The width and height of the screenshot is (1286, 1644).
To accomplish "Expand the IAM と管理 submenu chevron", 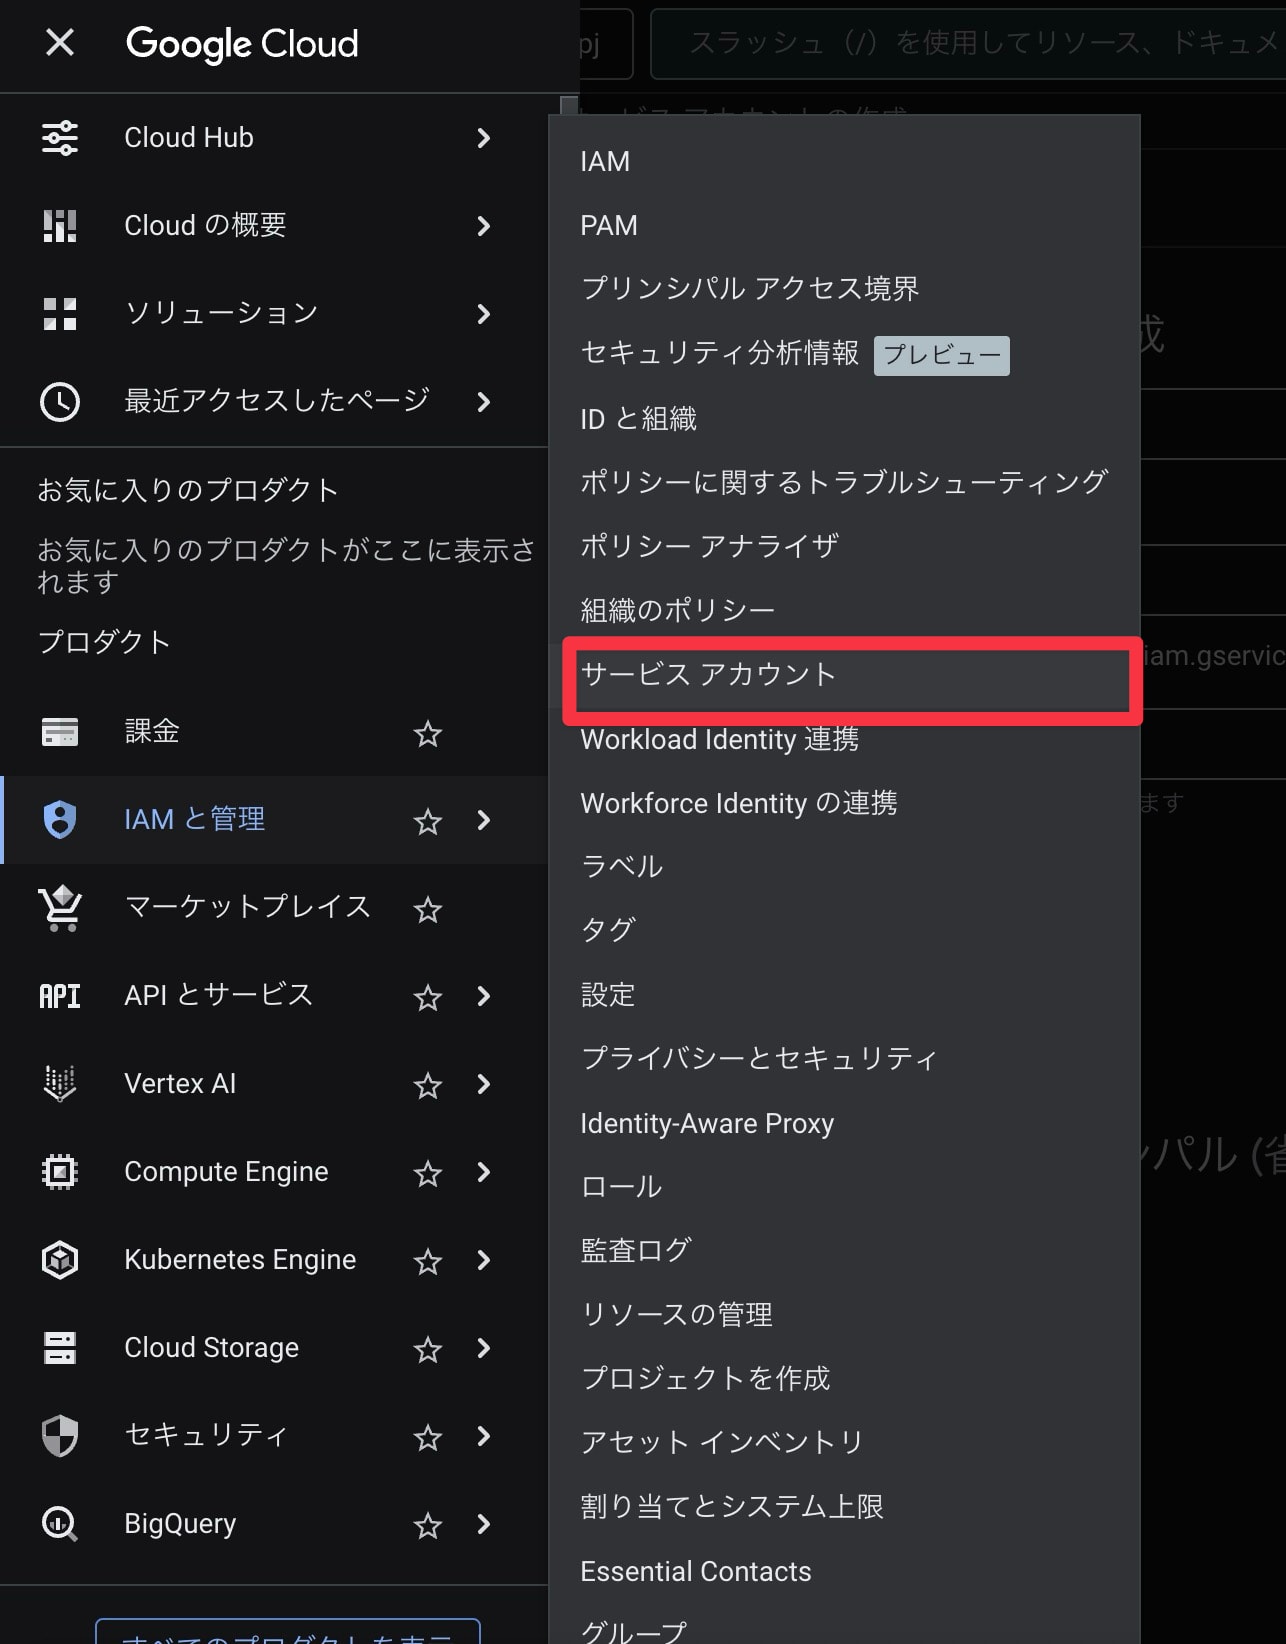I will (x=484, y=820).
